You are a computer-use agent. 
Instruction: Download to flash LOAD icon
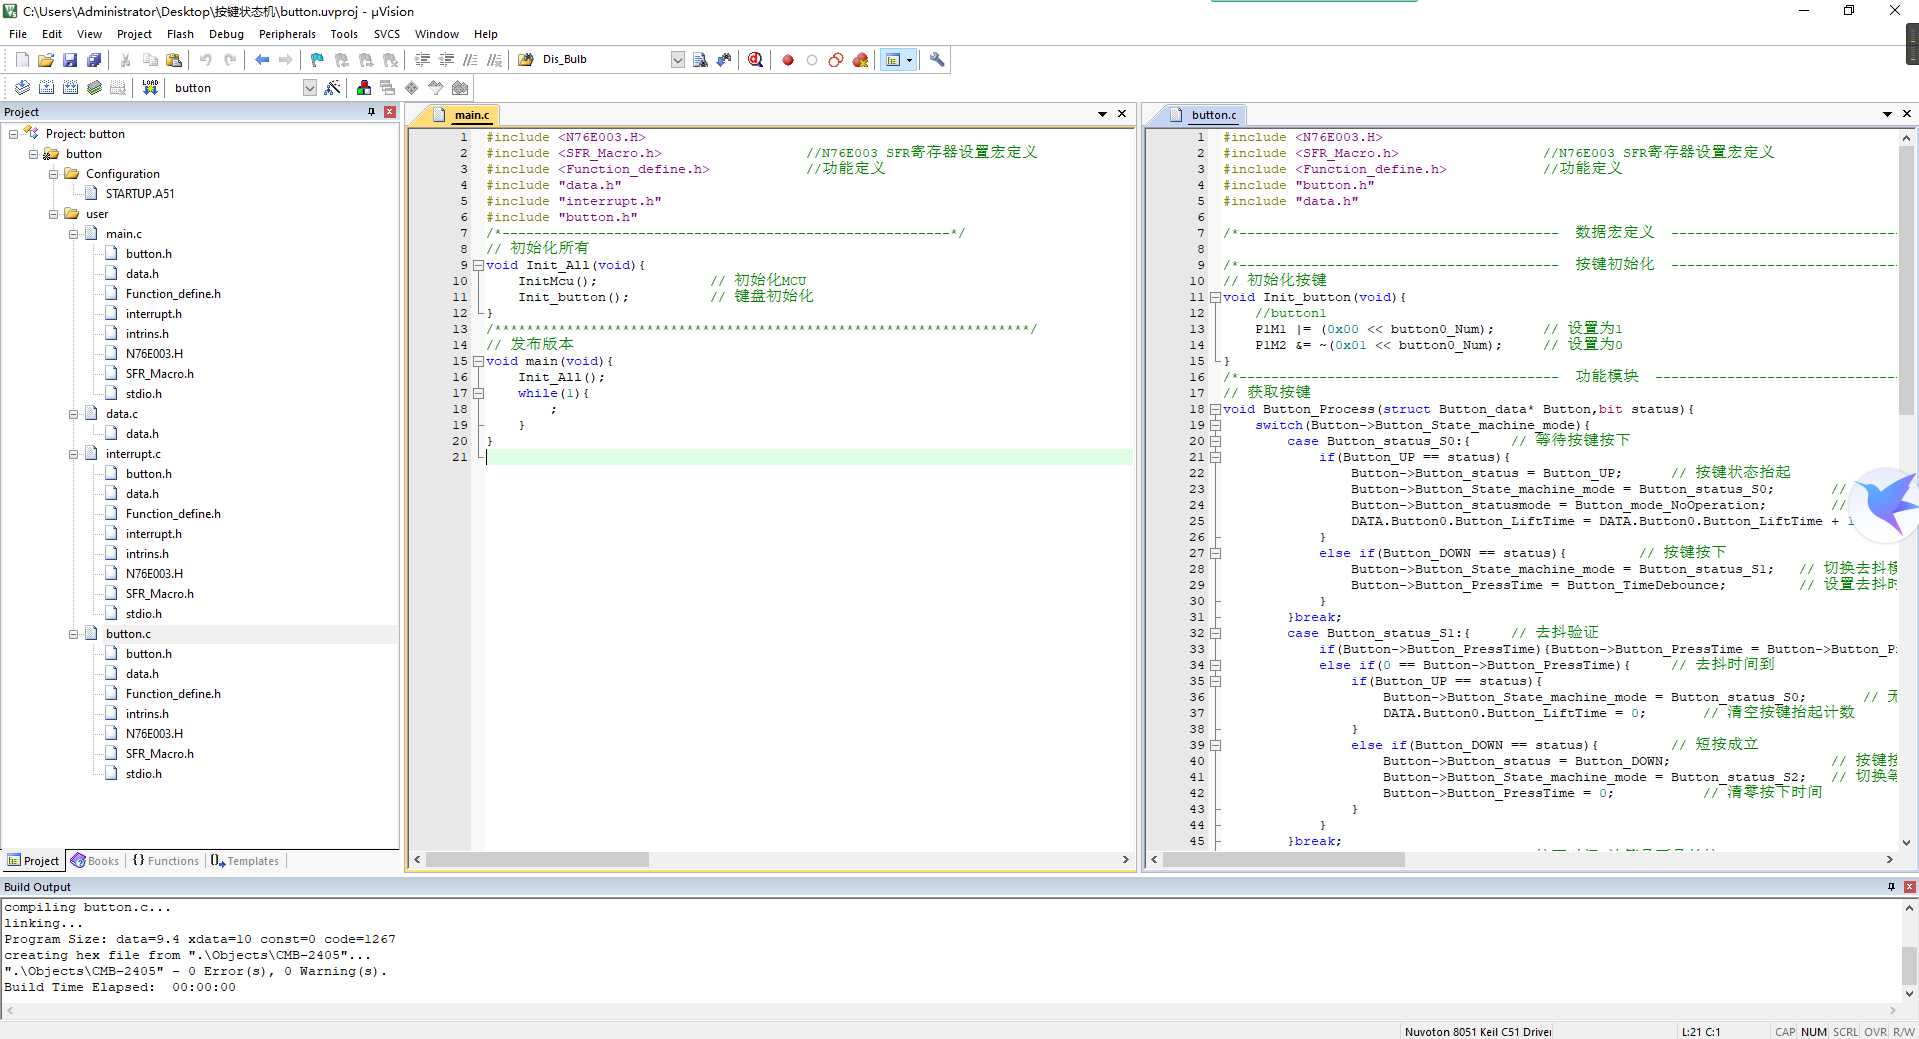pos(150,88)
